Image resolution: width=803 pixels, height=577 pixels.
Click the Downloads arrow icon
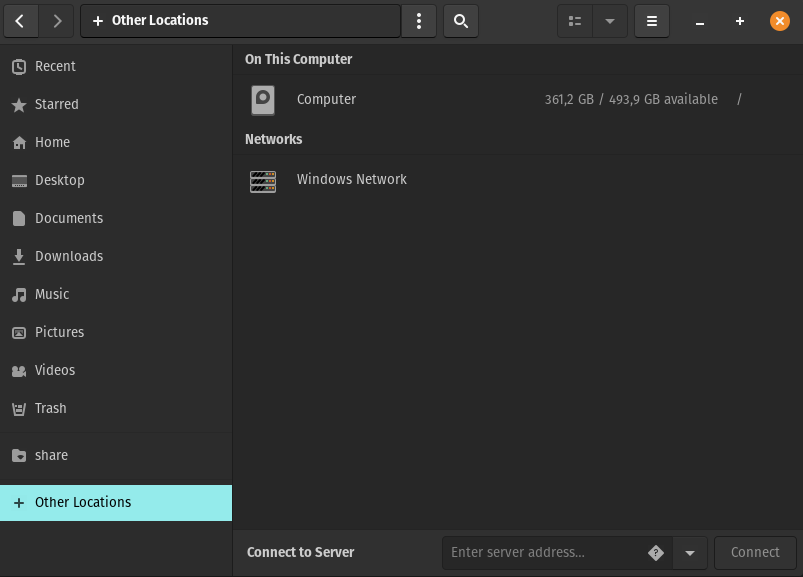19,257
